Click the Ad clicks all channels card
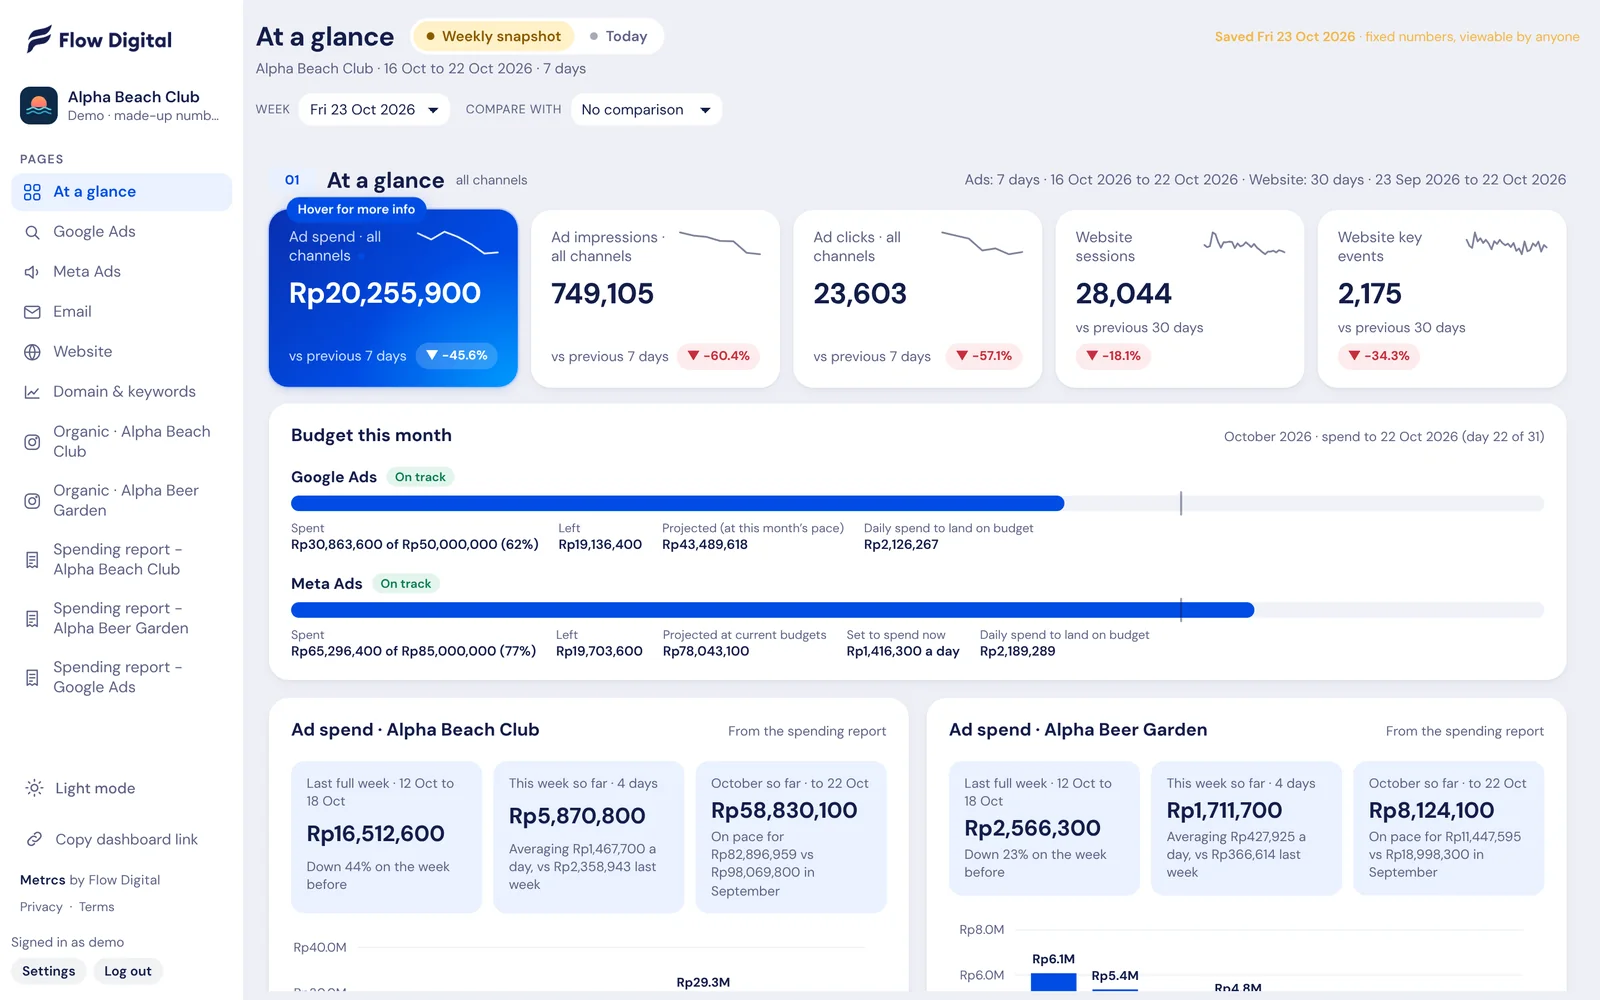The width and height of the screenshot is (1600, 1000). pos(918,298)
